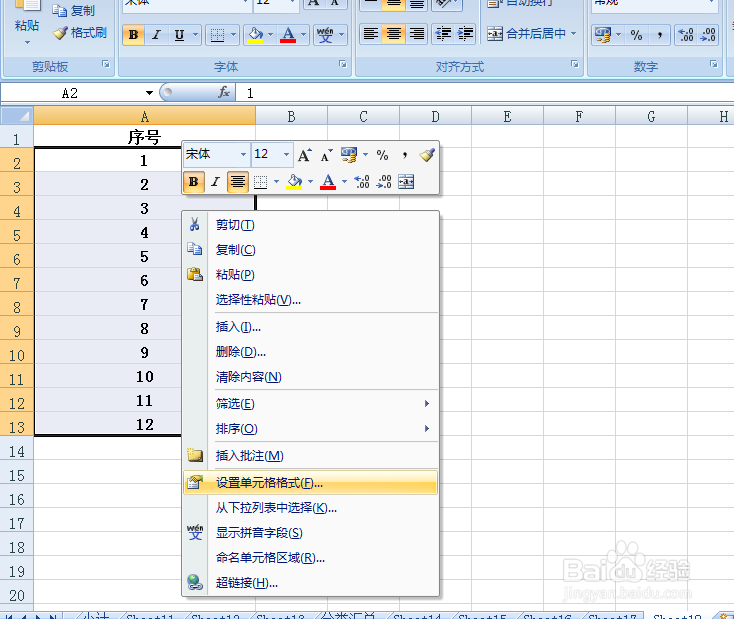Open the 粘贴 paste dropdown in ribbon
The image size is (734, 619).
[x=27, y=42]
